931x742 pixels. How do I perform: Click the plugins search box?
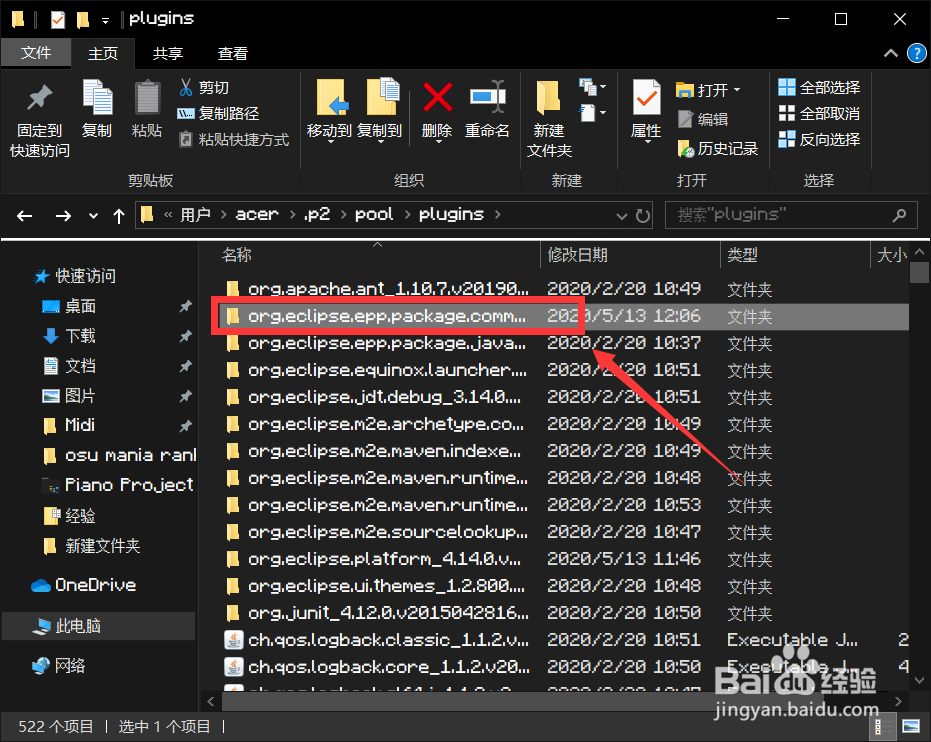[x=791, y=215]
